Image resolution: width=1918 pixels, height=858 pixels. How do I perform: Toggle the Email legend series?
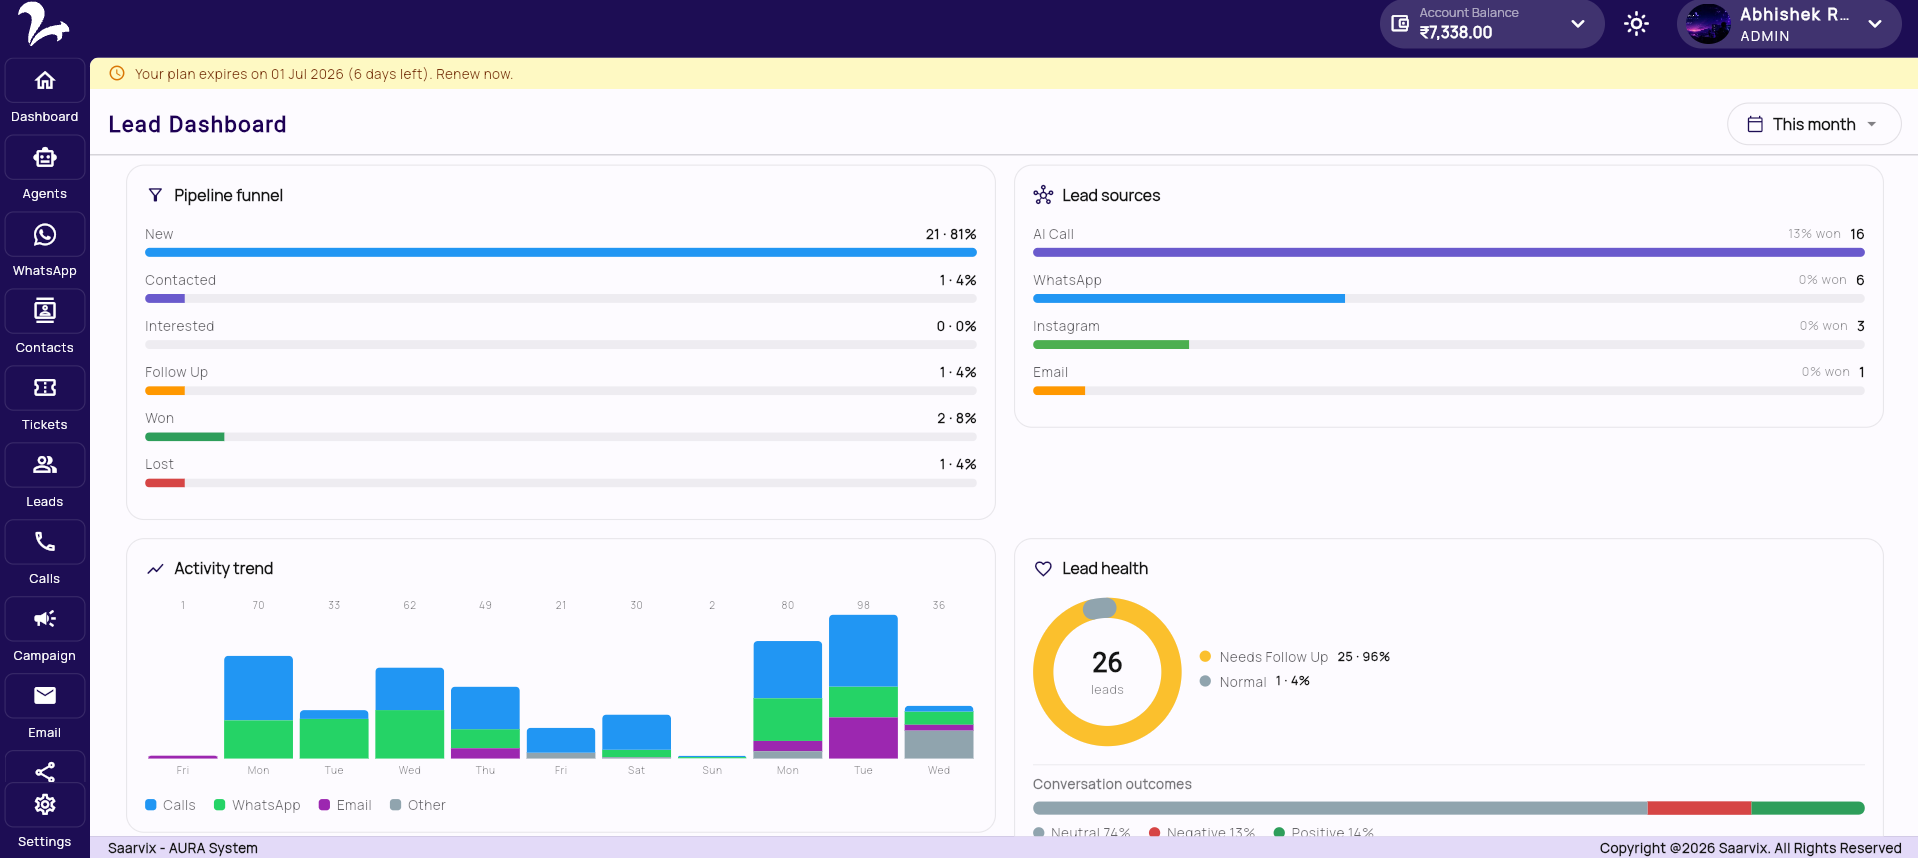(345, 805)
